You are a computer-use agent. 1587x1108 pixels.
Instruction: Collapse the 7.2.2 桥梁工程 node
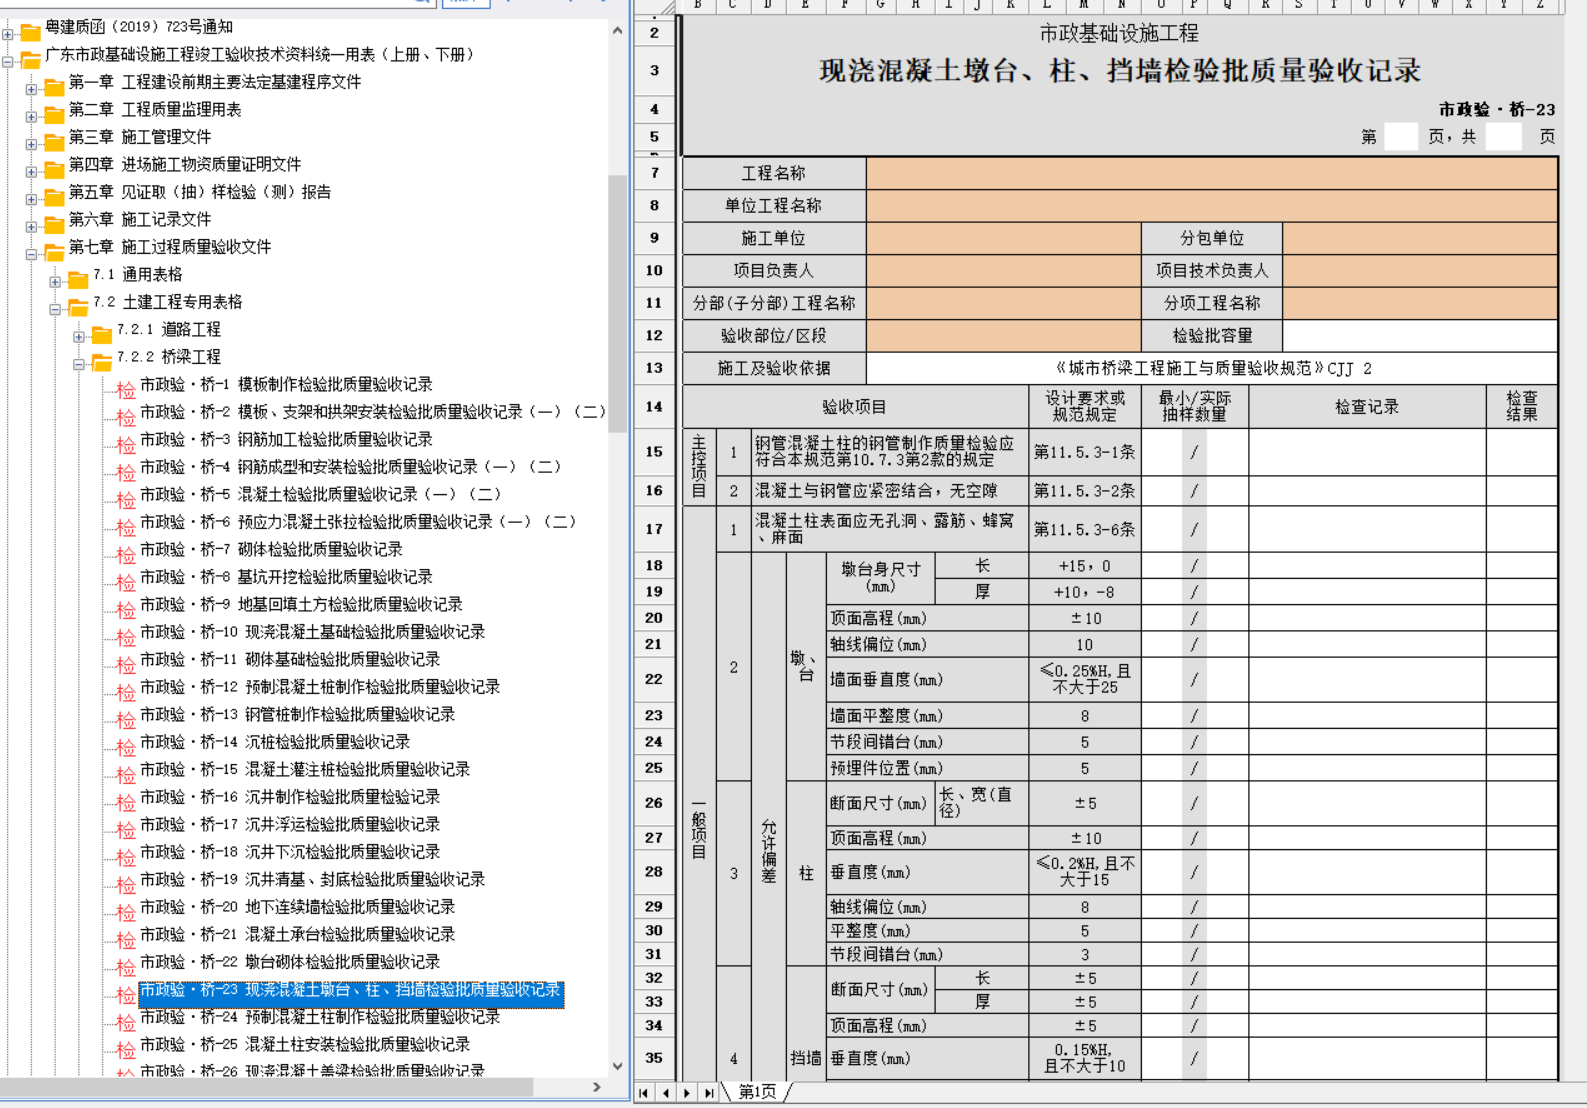tap(79, 364)
